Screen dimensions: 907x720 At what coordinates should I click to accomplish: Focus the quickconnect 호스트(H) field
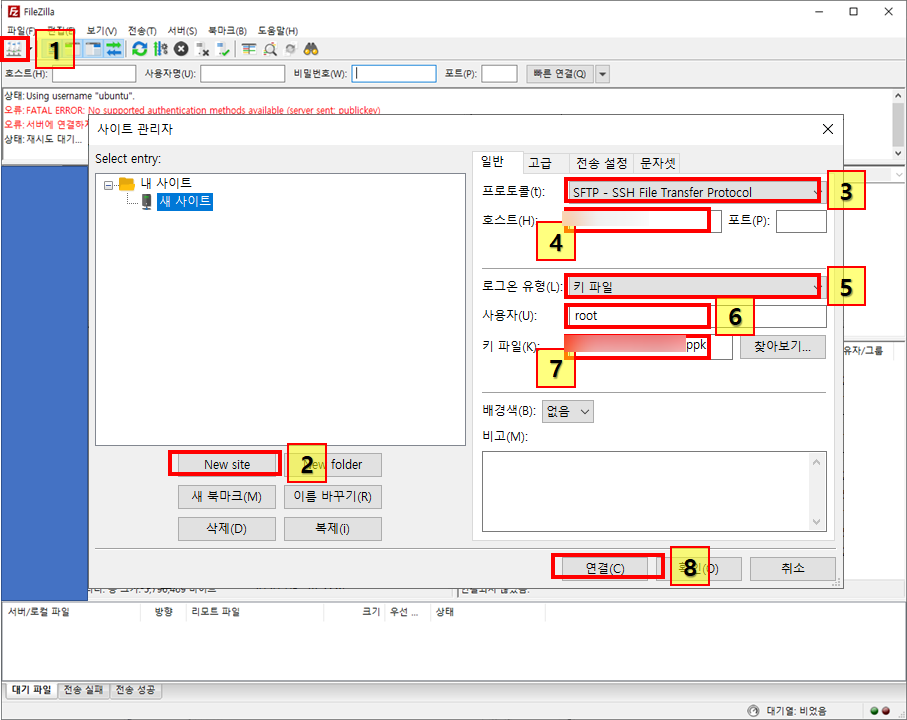(94, 74)
